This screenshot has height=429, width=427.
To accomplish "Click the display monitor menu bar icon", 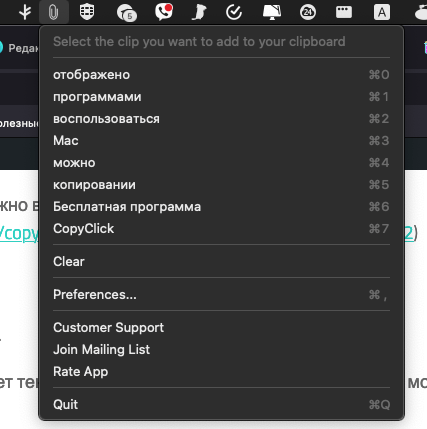I will 272,12.
